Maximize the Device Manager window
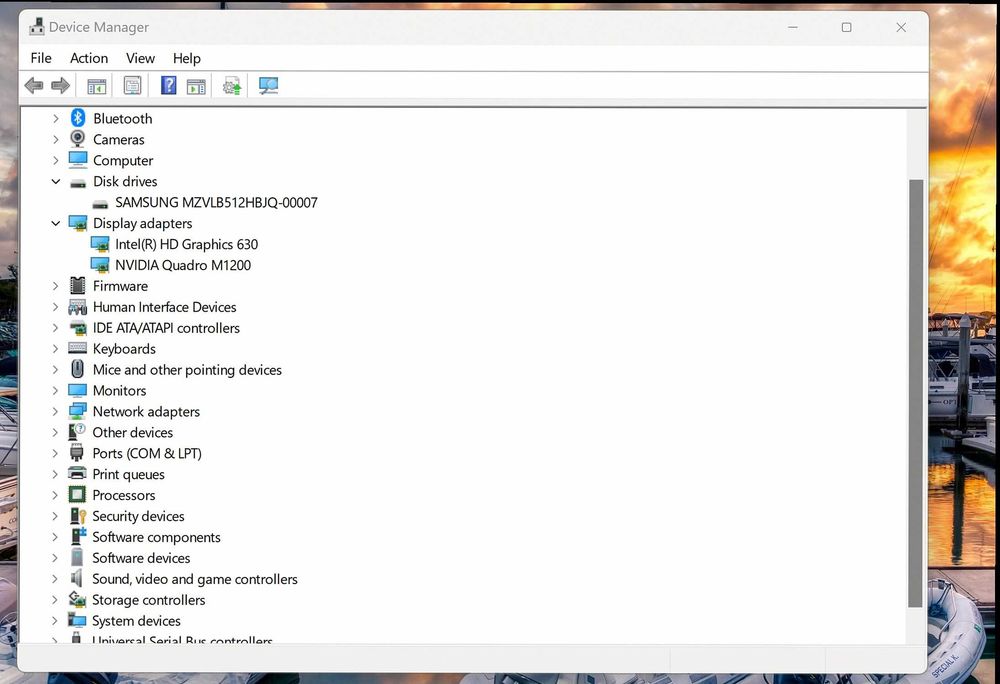 (846, 27)
